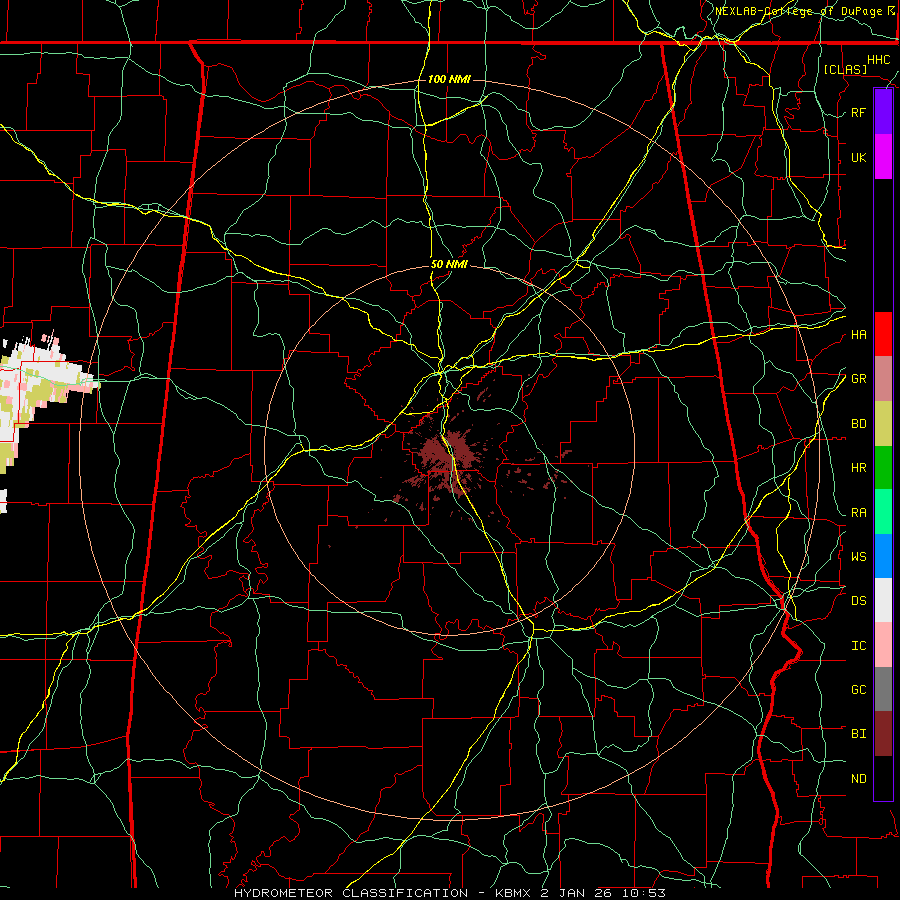Click the RA legend color block

pyautogui.click(x=883, y=512)
